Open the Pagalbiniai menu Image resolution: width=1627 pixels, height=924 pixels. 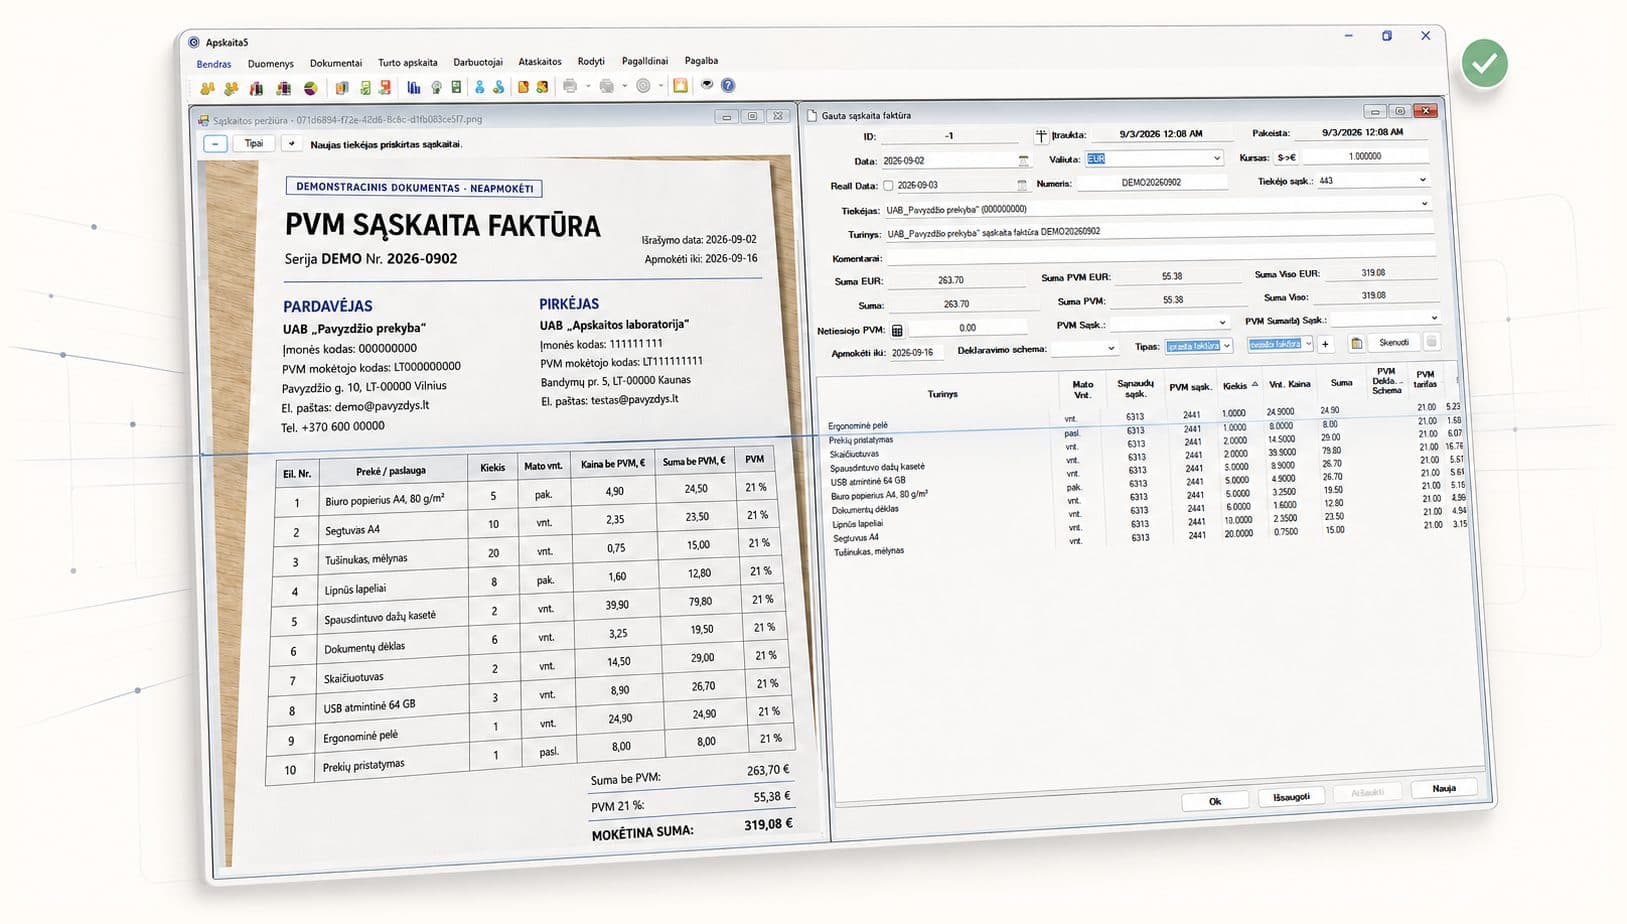(x=645, y=61)
